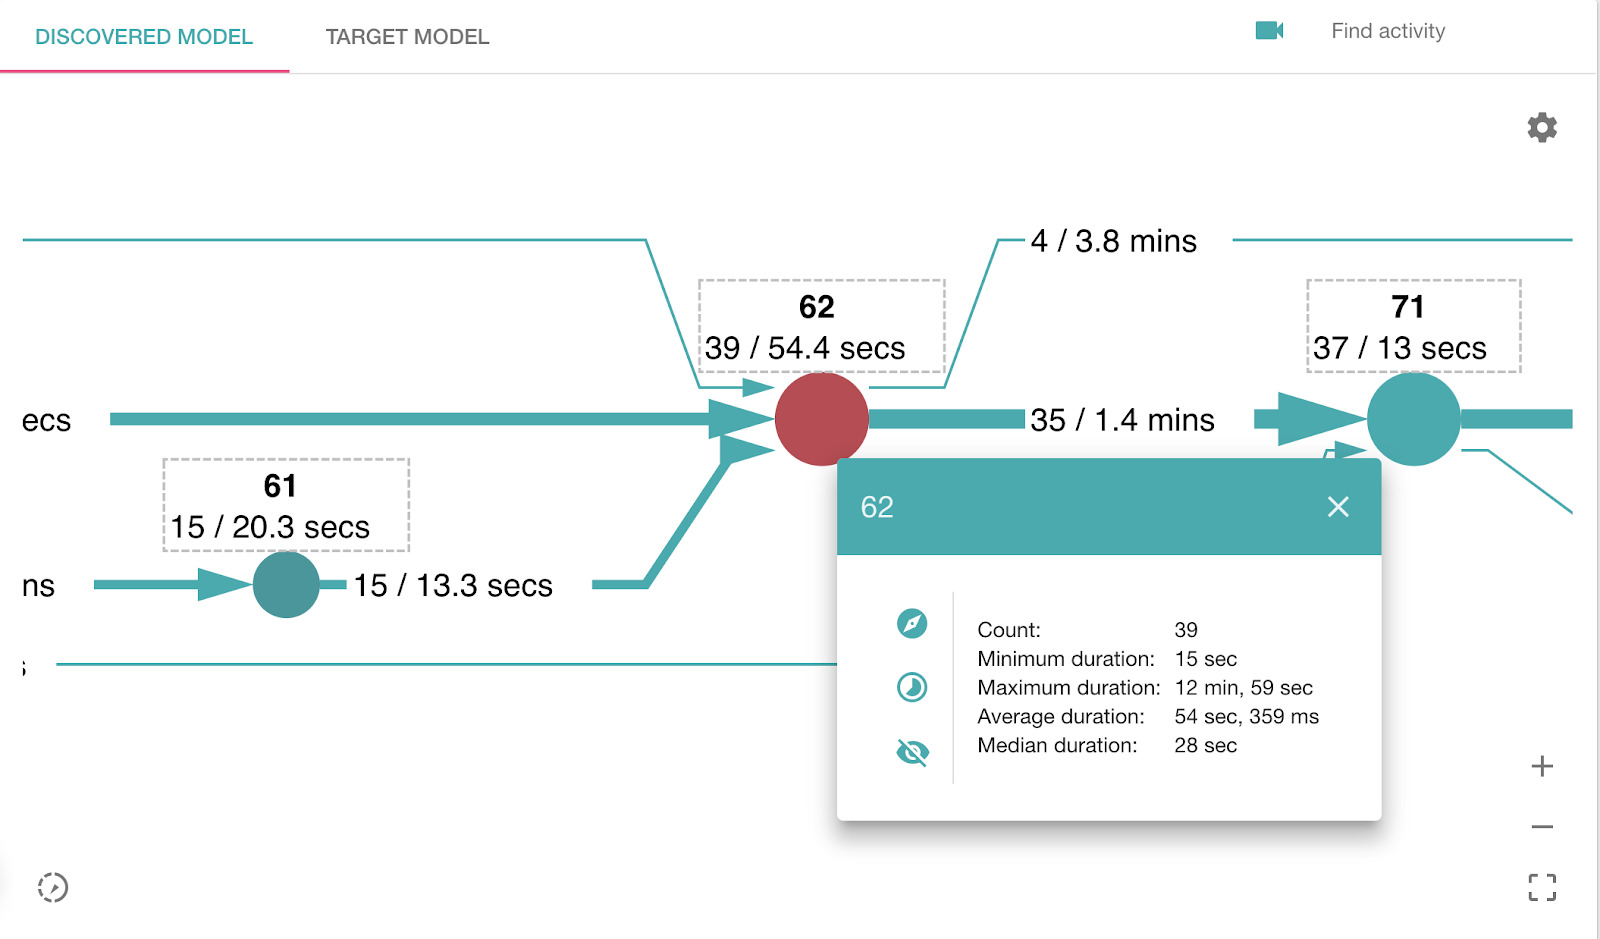
Task: Select activity node 61
Action: (286, 585)
